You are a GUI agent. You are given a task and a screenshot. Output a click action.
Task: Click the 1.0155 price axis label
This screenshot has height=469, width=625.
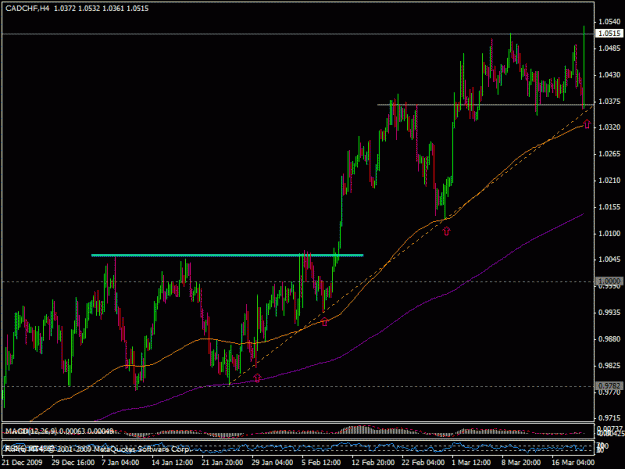tap(609, 207)
